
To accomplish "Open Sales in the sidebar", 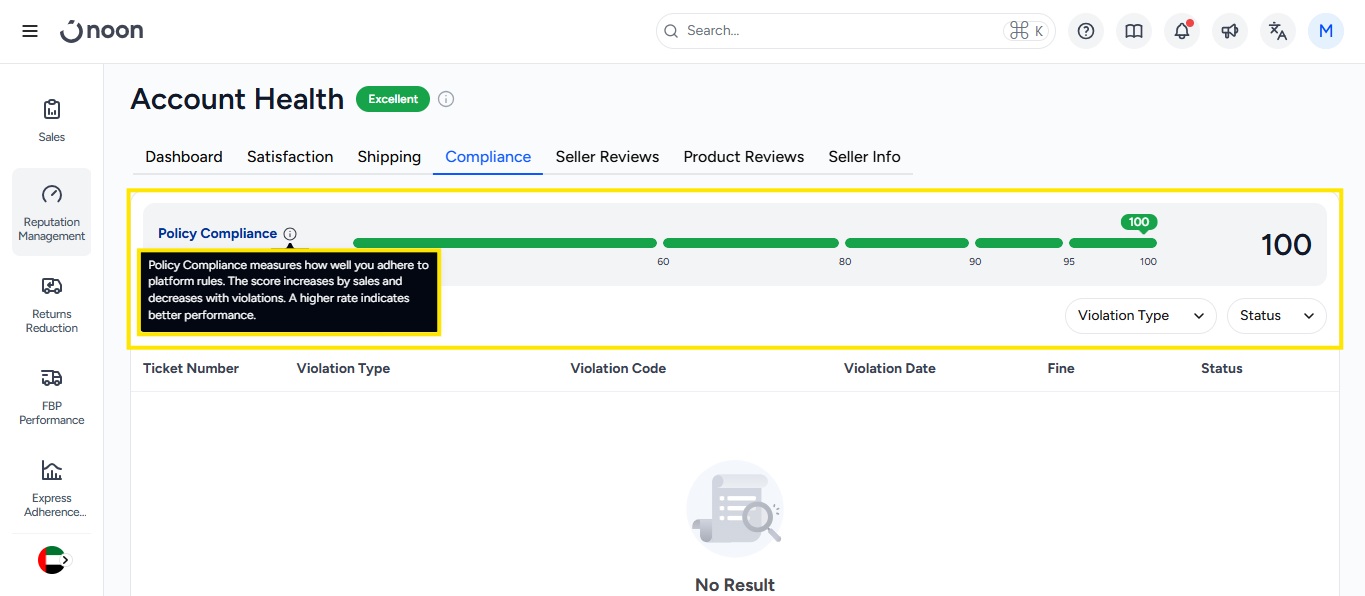I will pyautogui.click(x=52, y=120).
